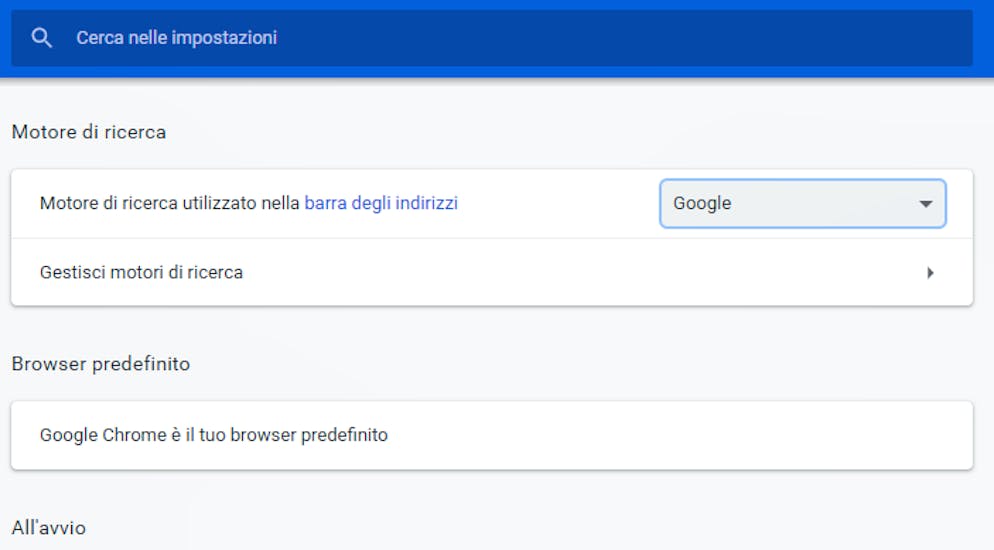Open the "barra degli indirizzi" link
The image size is (994, 550).
381,203
